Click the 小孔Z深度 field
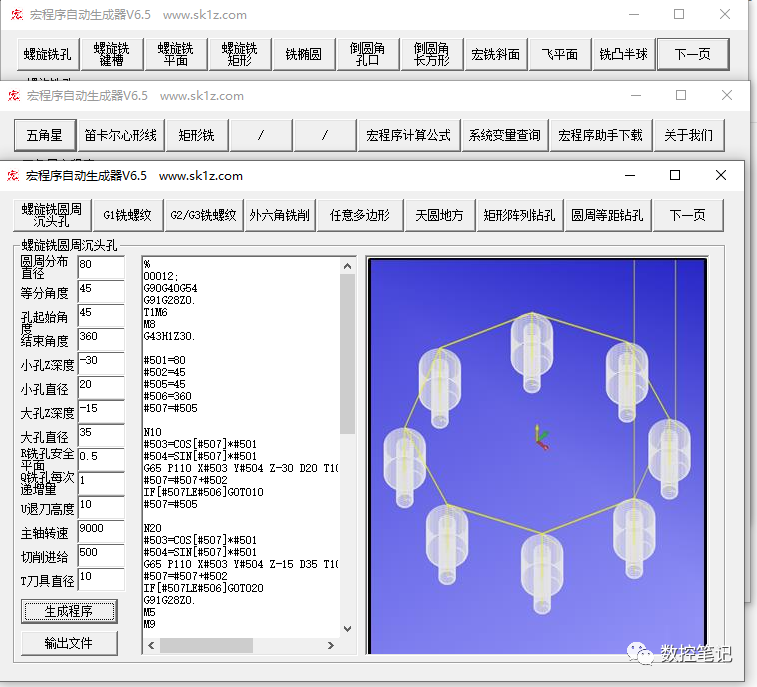This screenshot has height=687, width=757. click(101, 364)
